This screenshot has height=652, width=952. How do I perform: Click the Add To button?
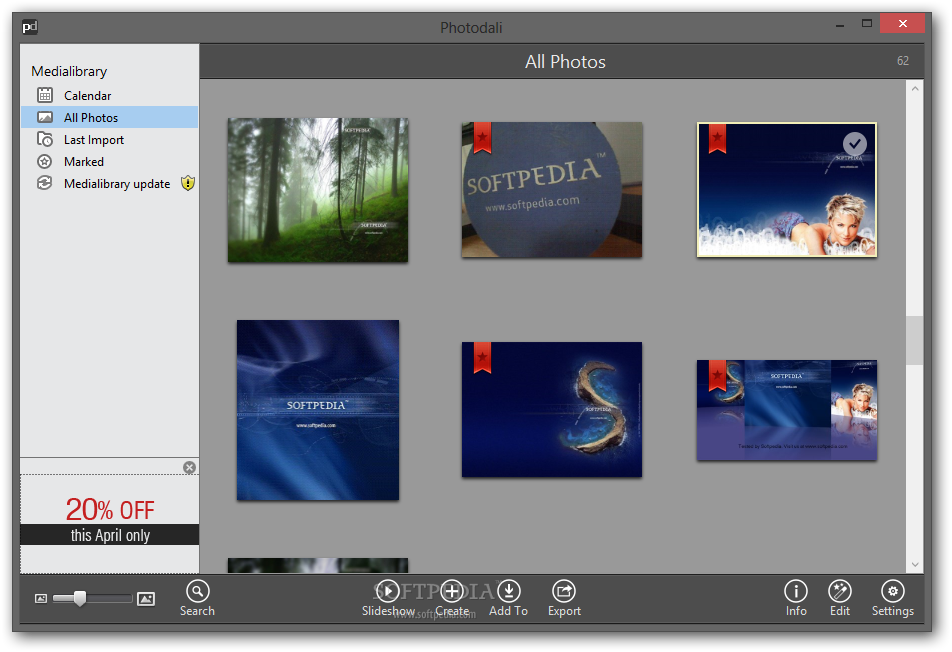coord(509,599)
